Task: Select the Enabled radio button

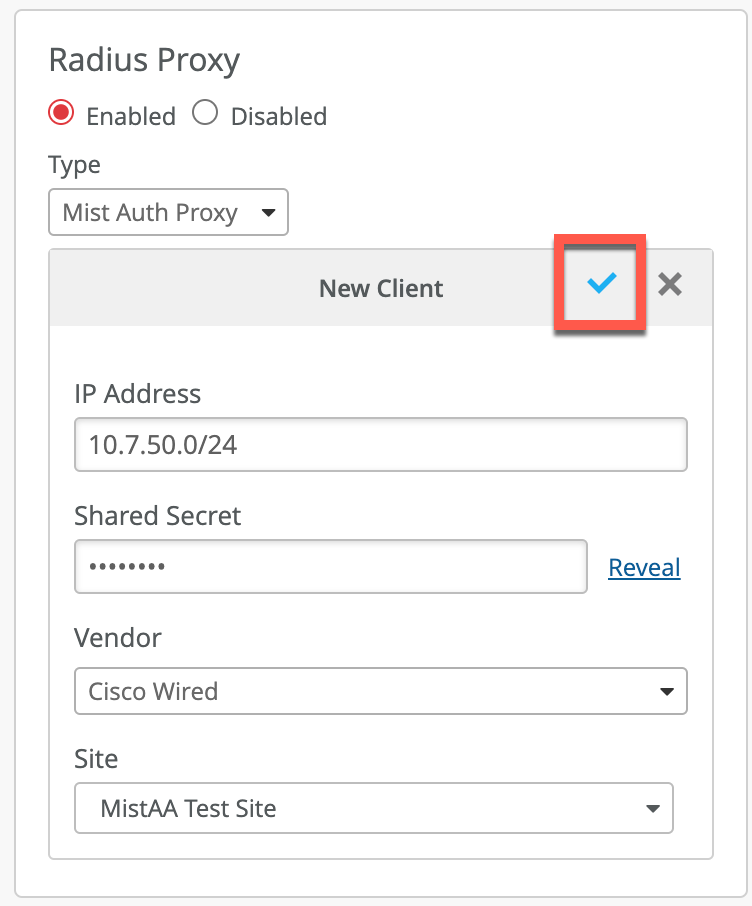Action: pos(60,113)
